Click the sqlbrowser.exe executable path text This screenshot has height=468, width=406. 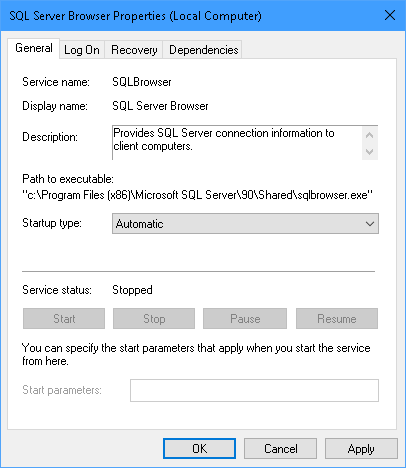[197, 195]
